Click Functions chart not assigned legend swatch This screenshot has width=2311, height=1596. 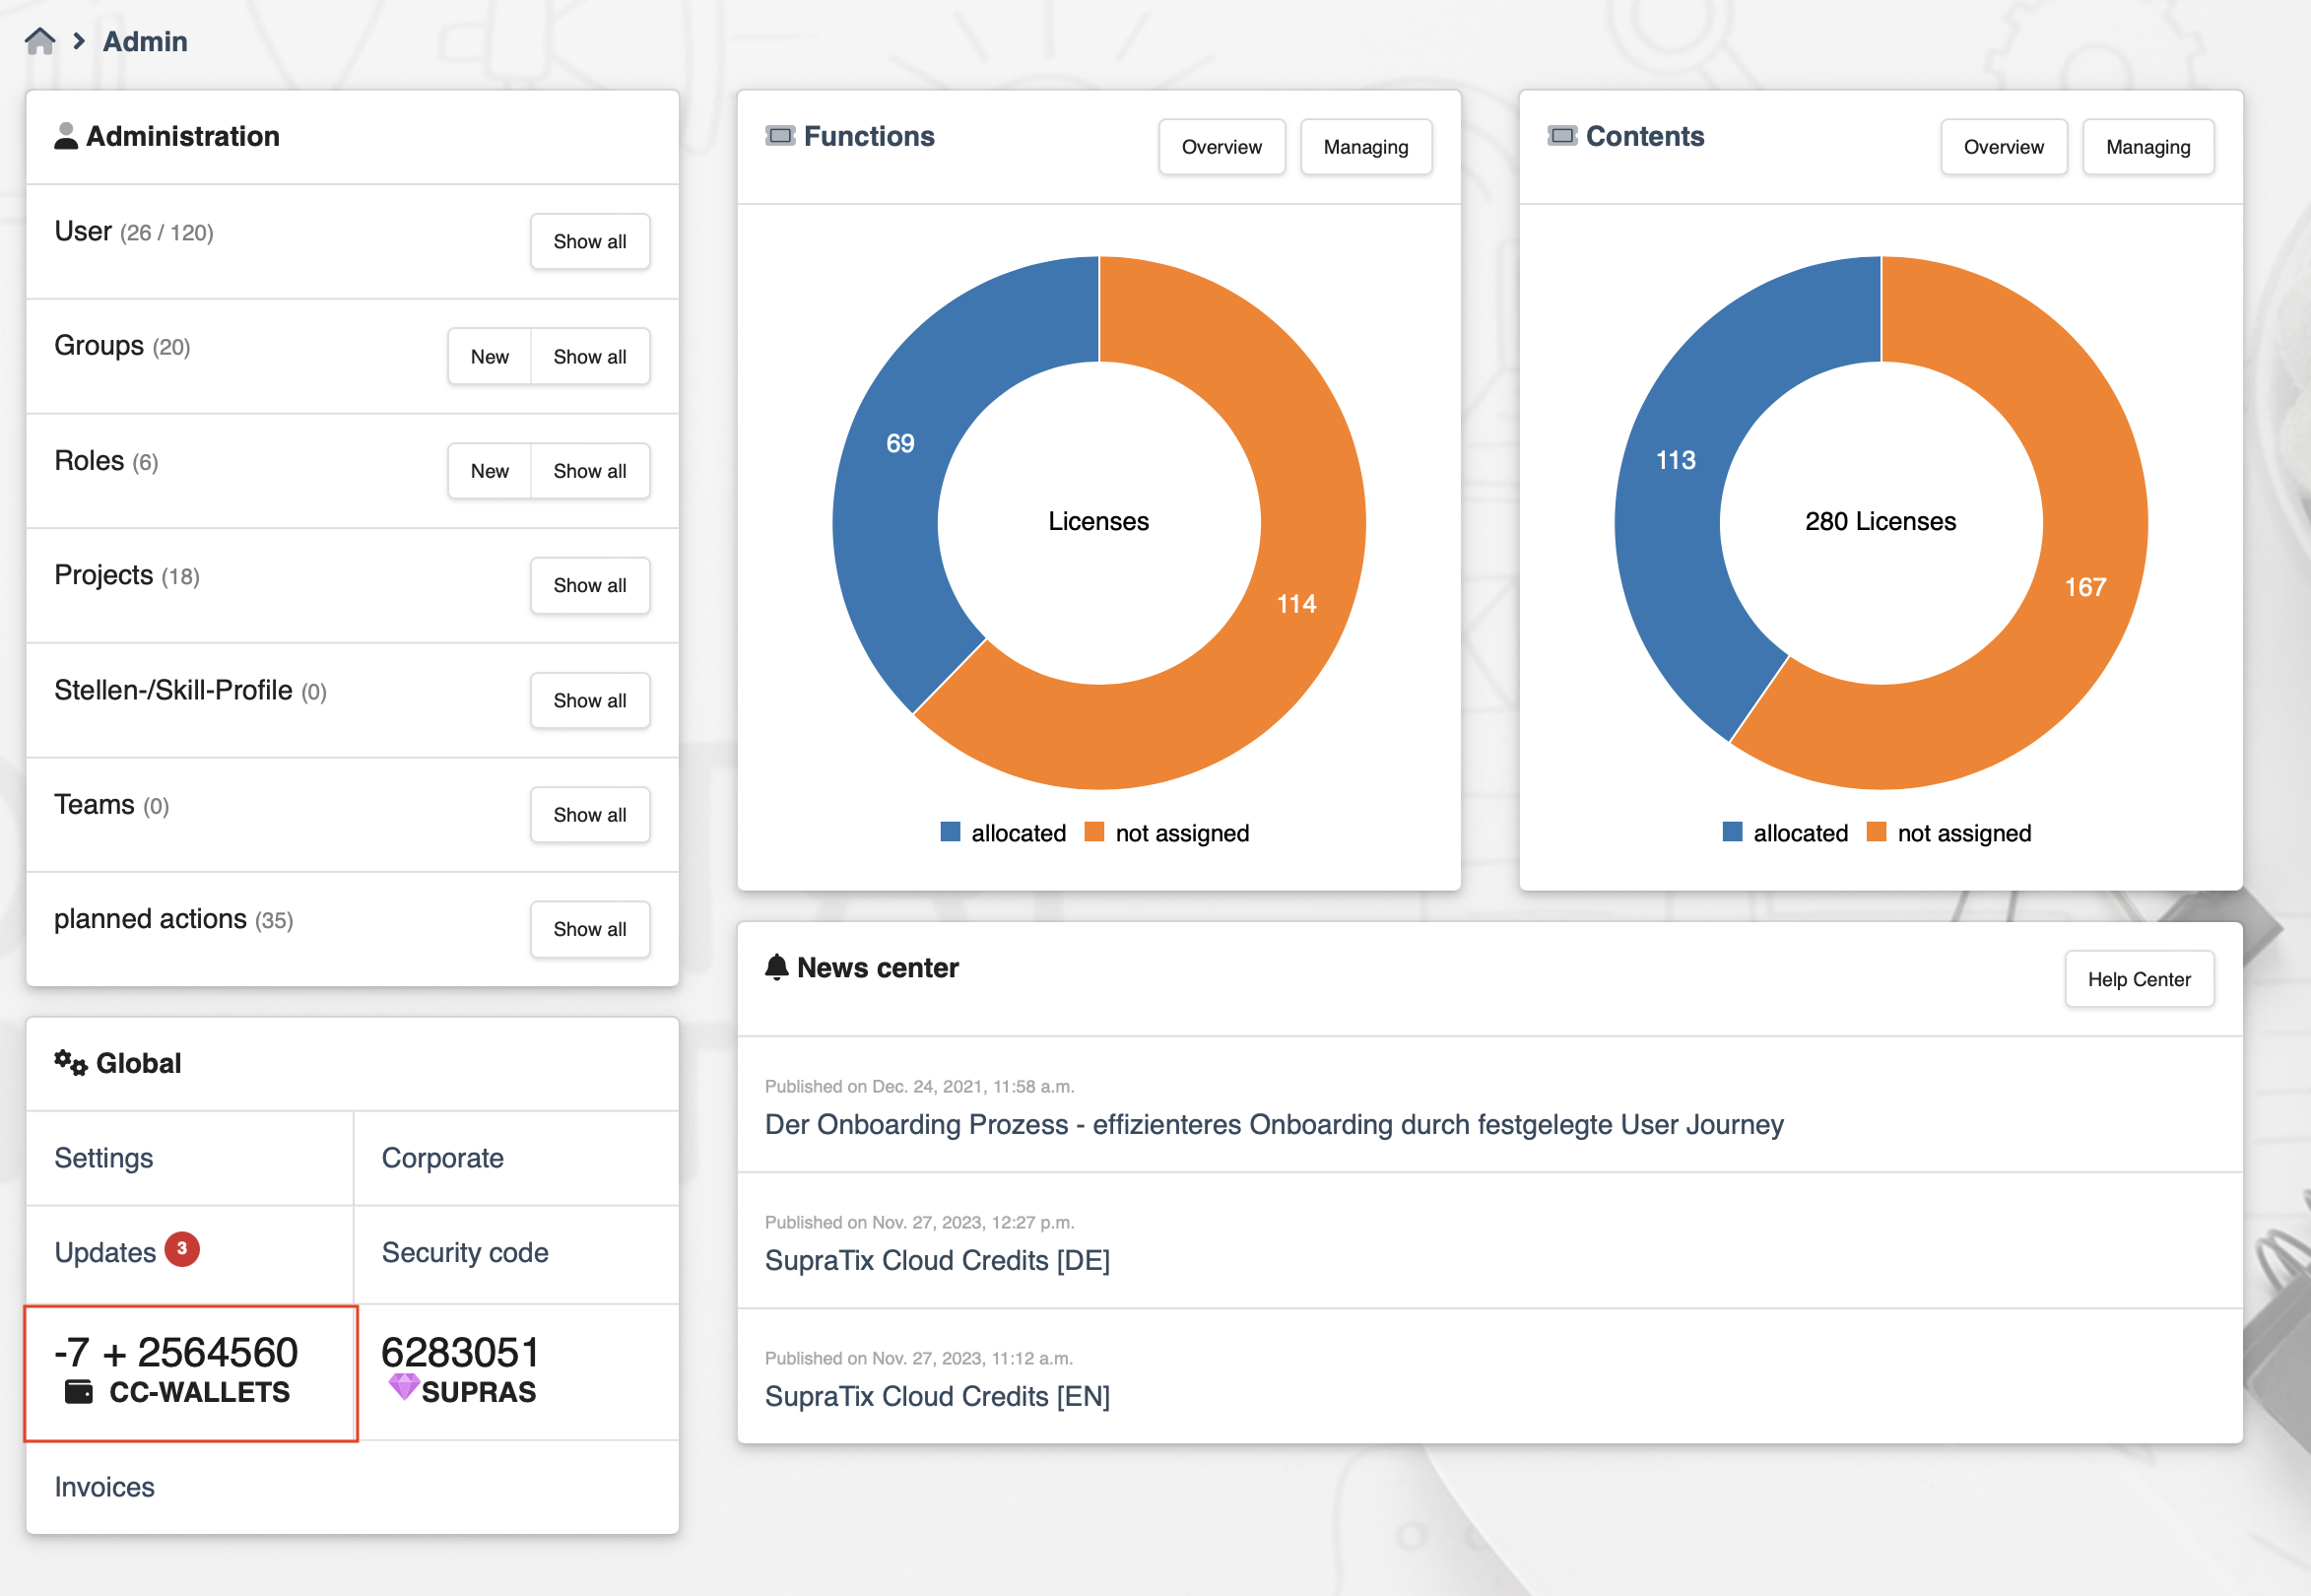pos(1094,832)
